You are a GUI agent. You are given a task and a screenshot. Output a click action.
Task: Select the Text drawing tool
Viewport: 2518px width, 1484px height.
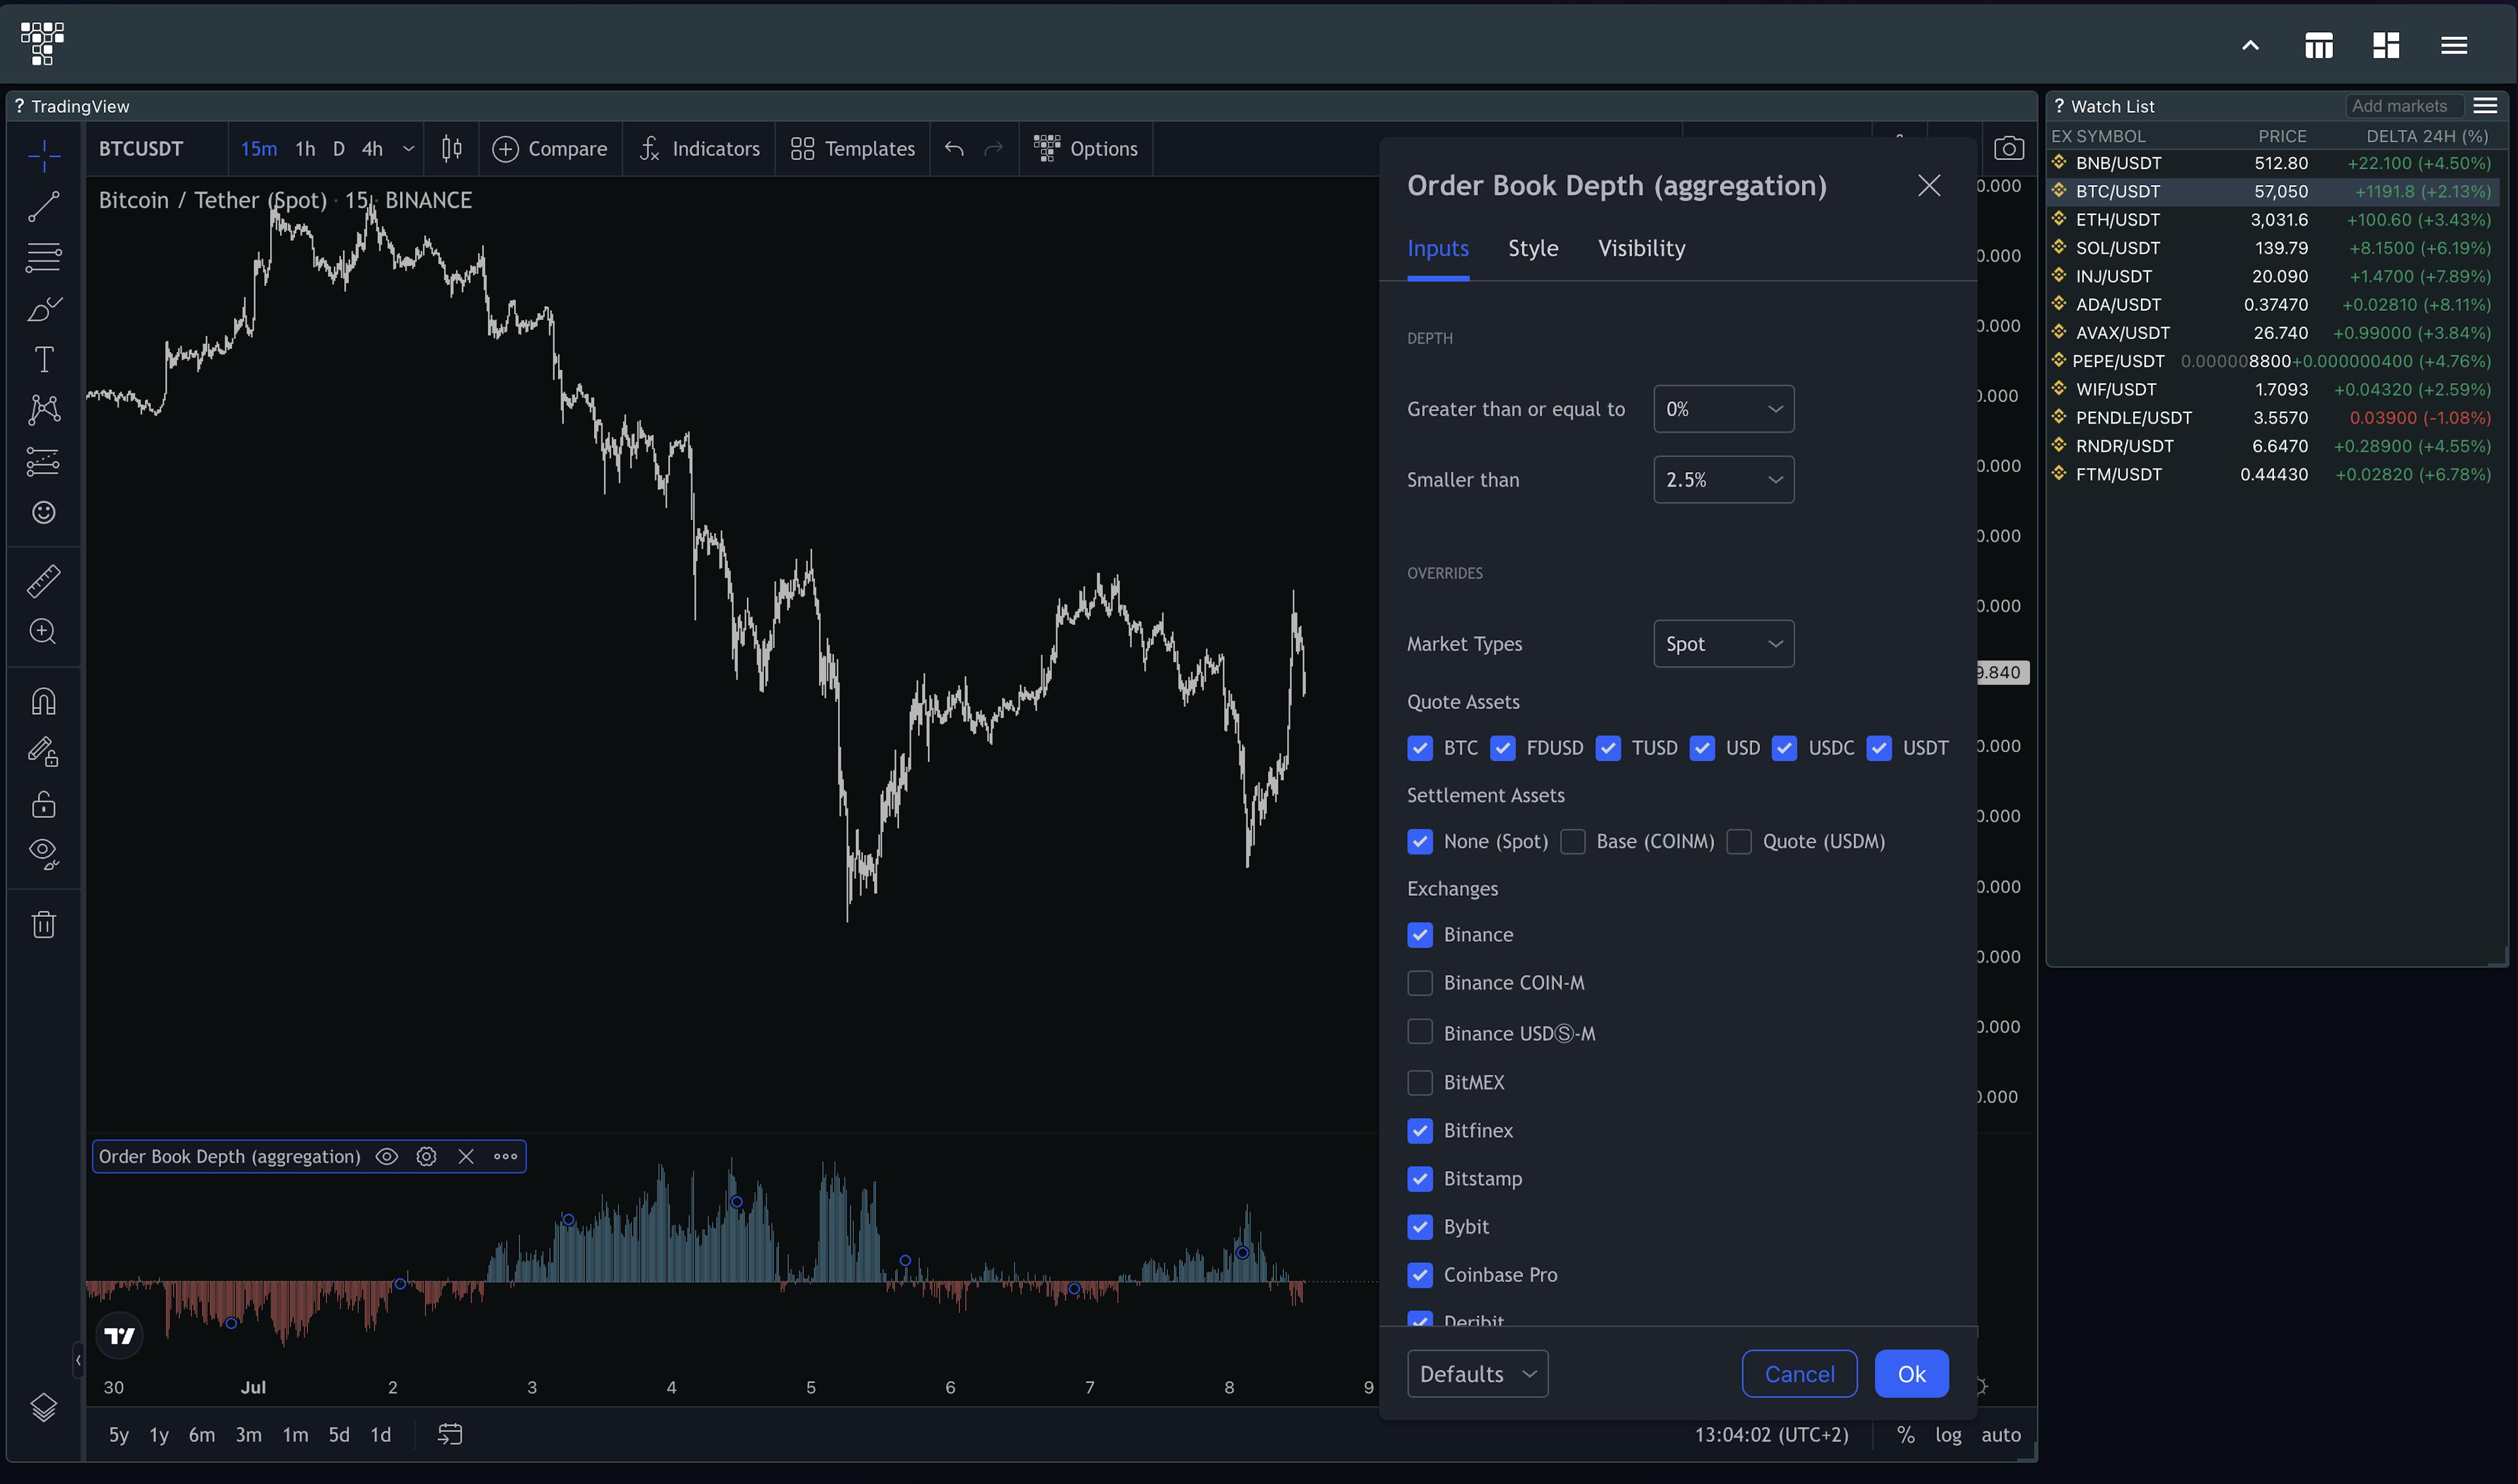tap(43, 359)
